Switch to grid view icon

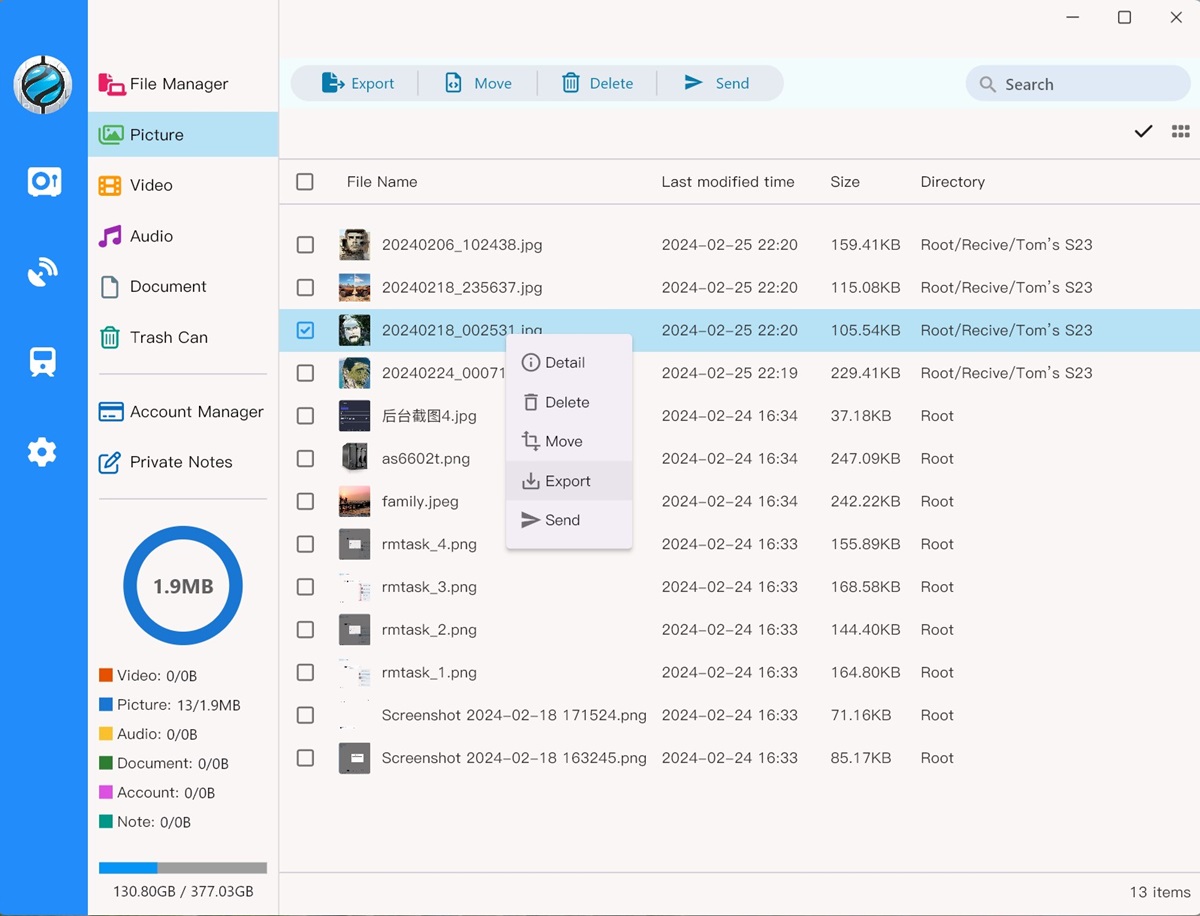tap(1180, 131)
